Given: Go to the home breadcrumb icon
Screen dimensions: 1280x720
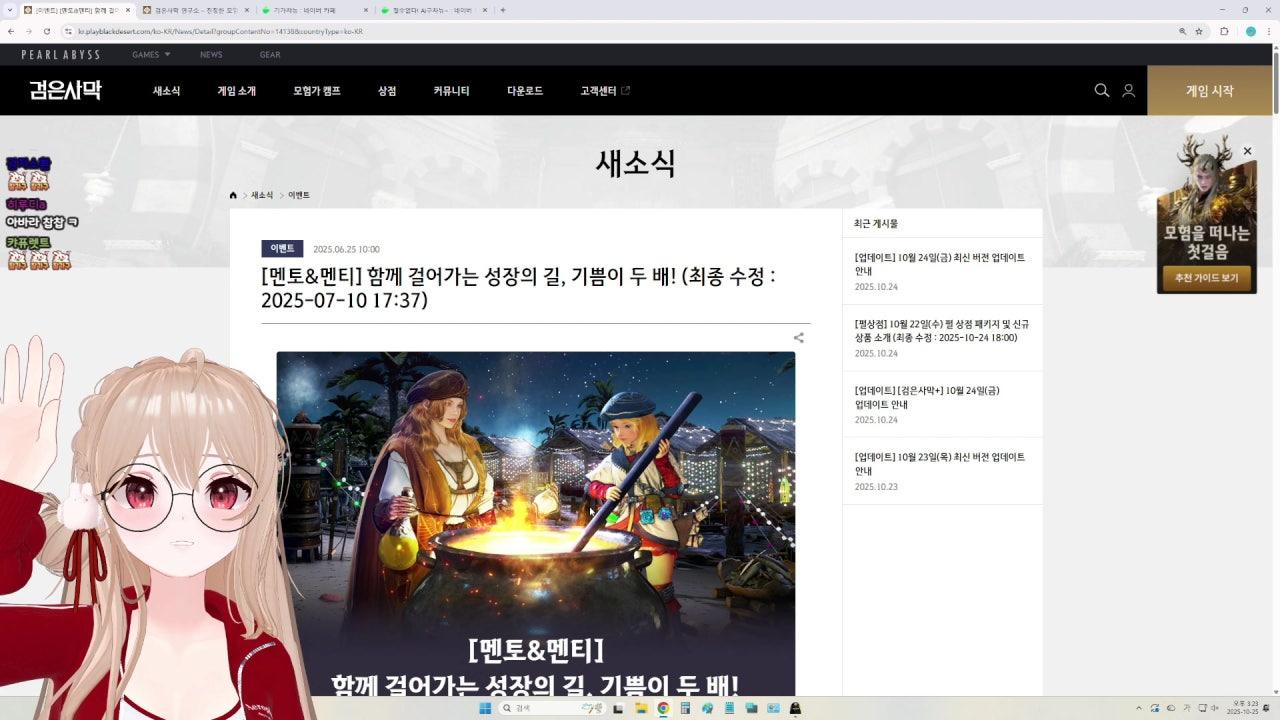Looking at the screenshot, I should click(x=233, y=195).
